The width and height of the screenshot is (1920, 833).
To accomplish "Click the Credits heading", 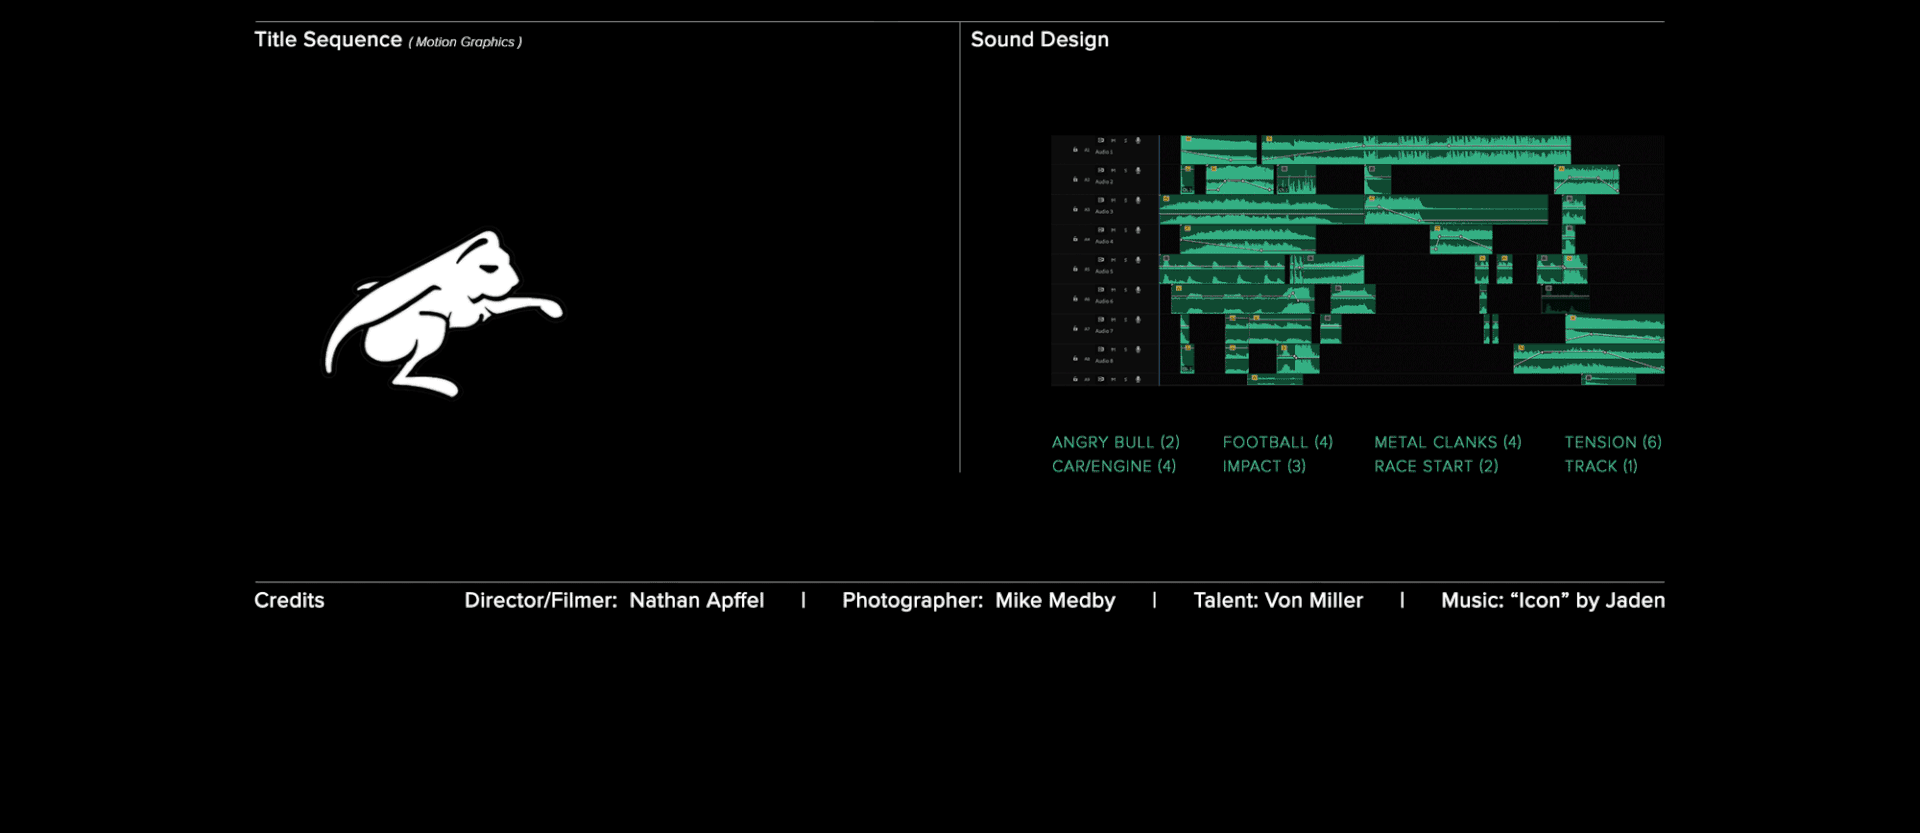I will point(289,600).
